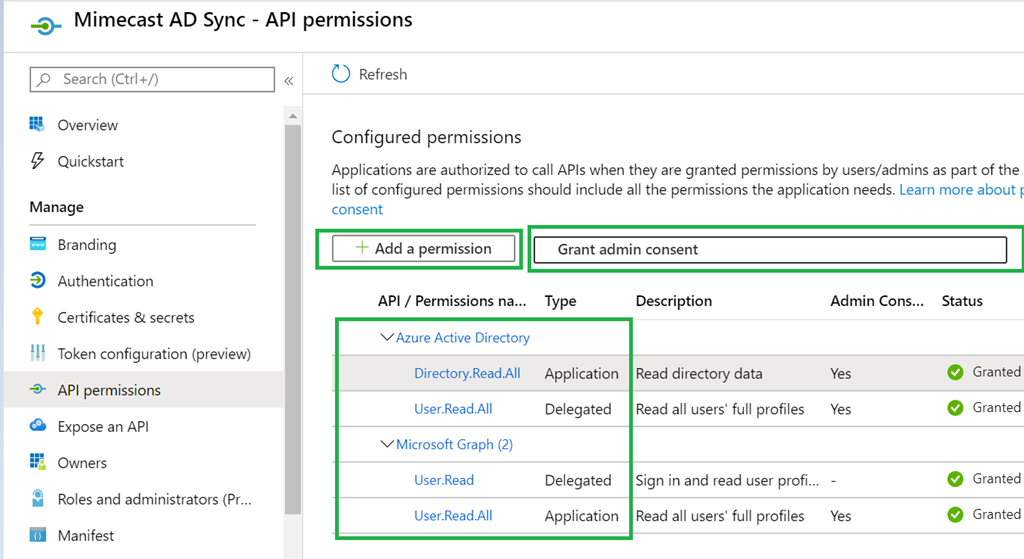Open the Directory.Read.All permission link
The image size is (1024, 559).
point(467,373)
